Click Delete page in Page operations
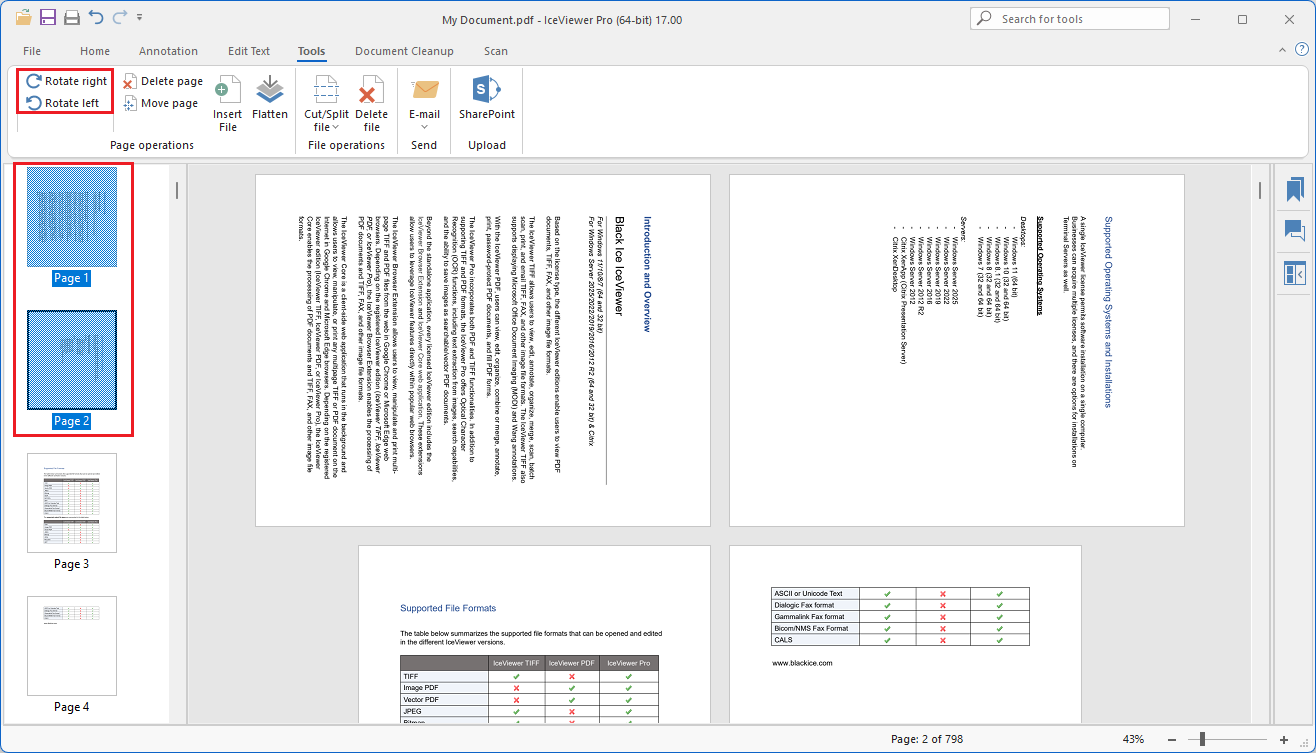Viewport: 1316px width, 753px height. pyautogui.click(x=163, y=81)
